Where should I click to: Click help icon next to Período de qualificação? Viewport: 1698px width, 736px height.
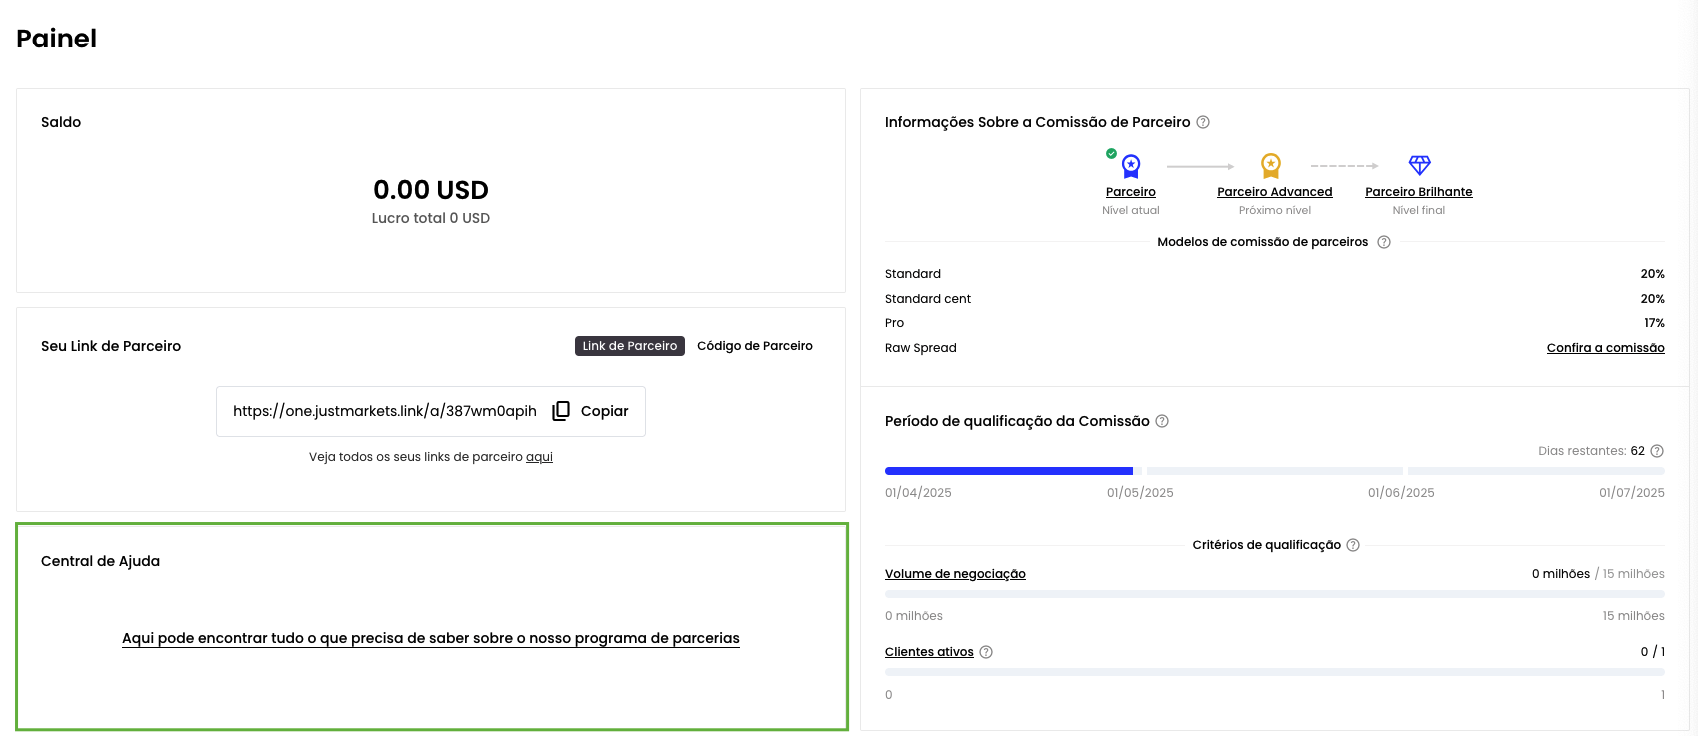pos(1162,421)
